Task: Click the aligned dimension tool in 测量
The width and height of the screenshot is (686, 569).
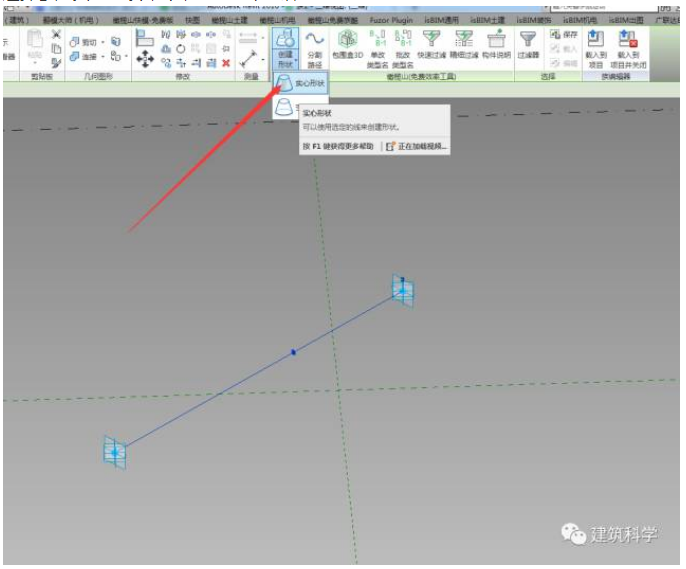Action: 248,38
